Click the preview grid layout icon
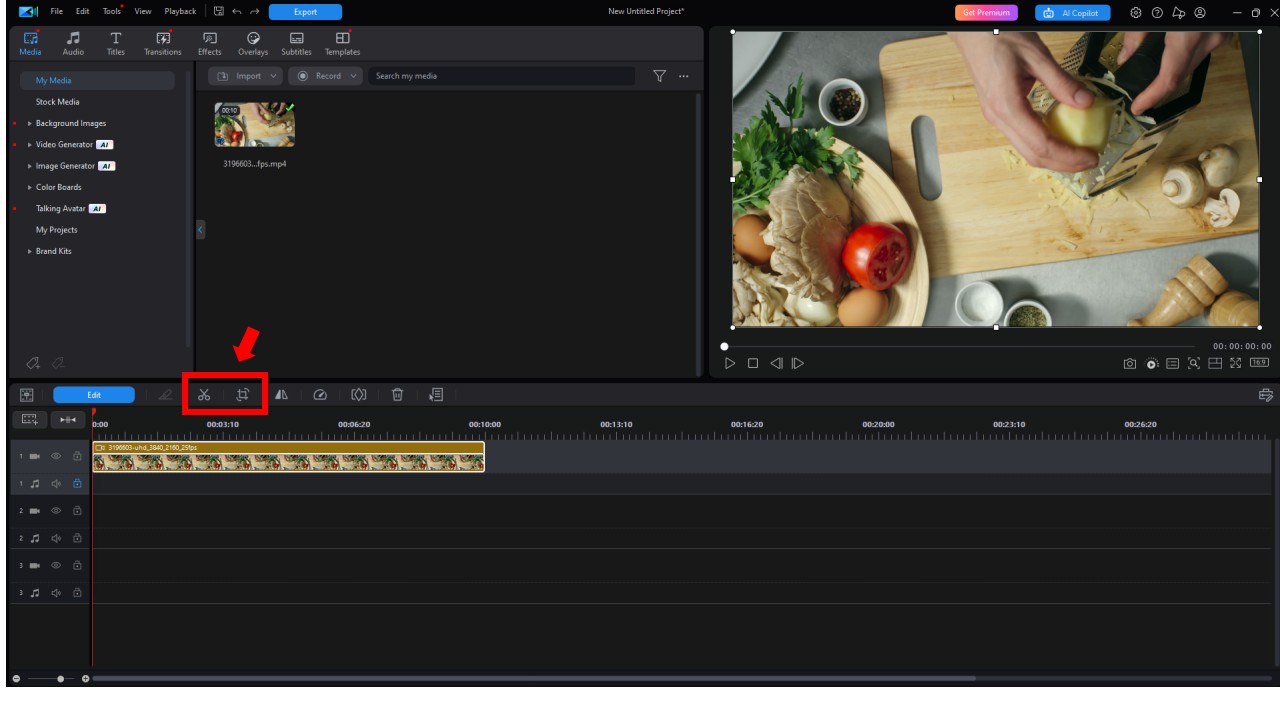This screenshot has height=720, width=1280. [x=1215, y=363]
